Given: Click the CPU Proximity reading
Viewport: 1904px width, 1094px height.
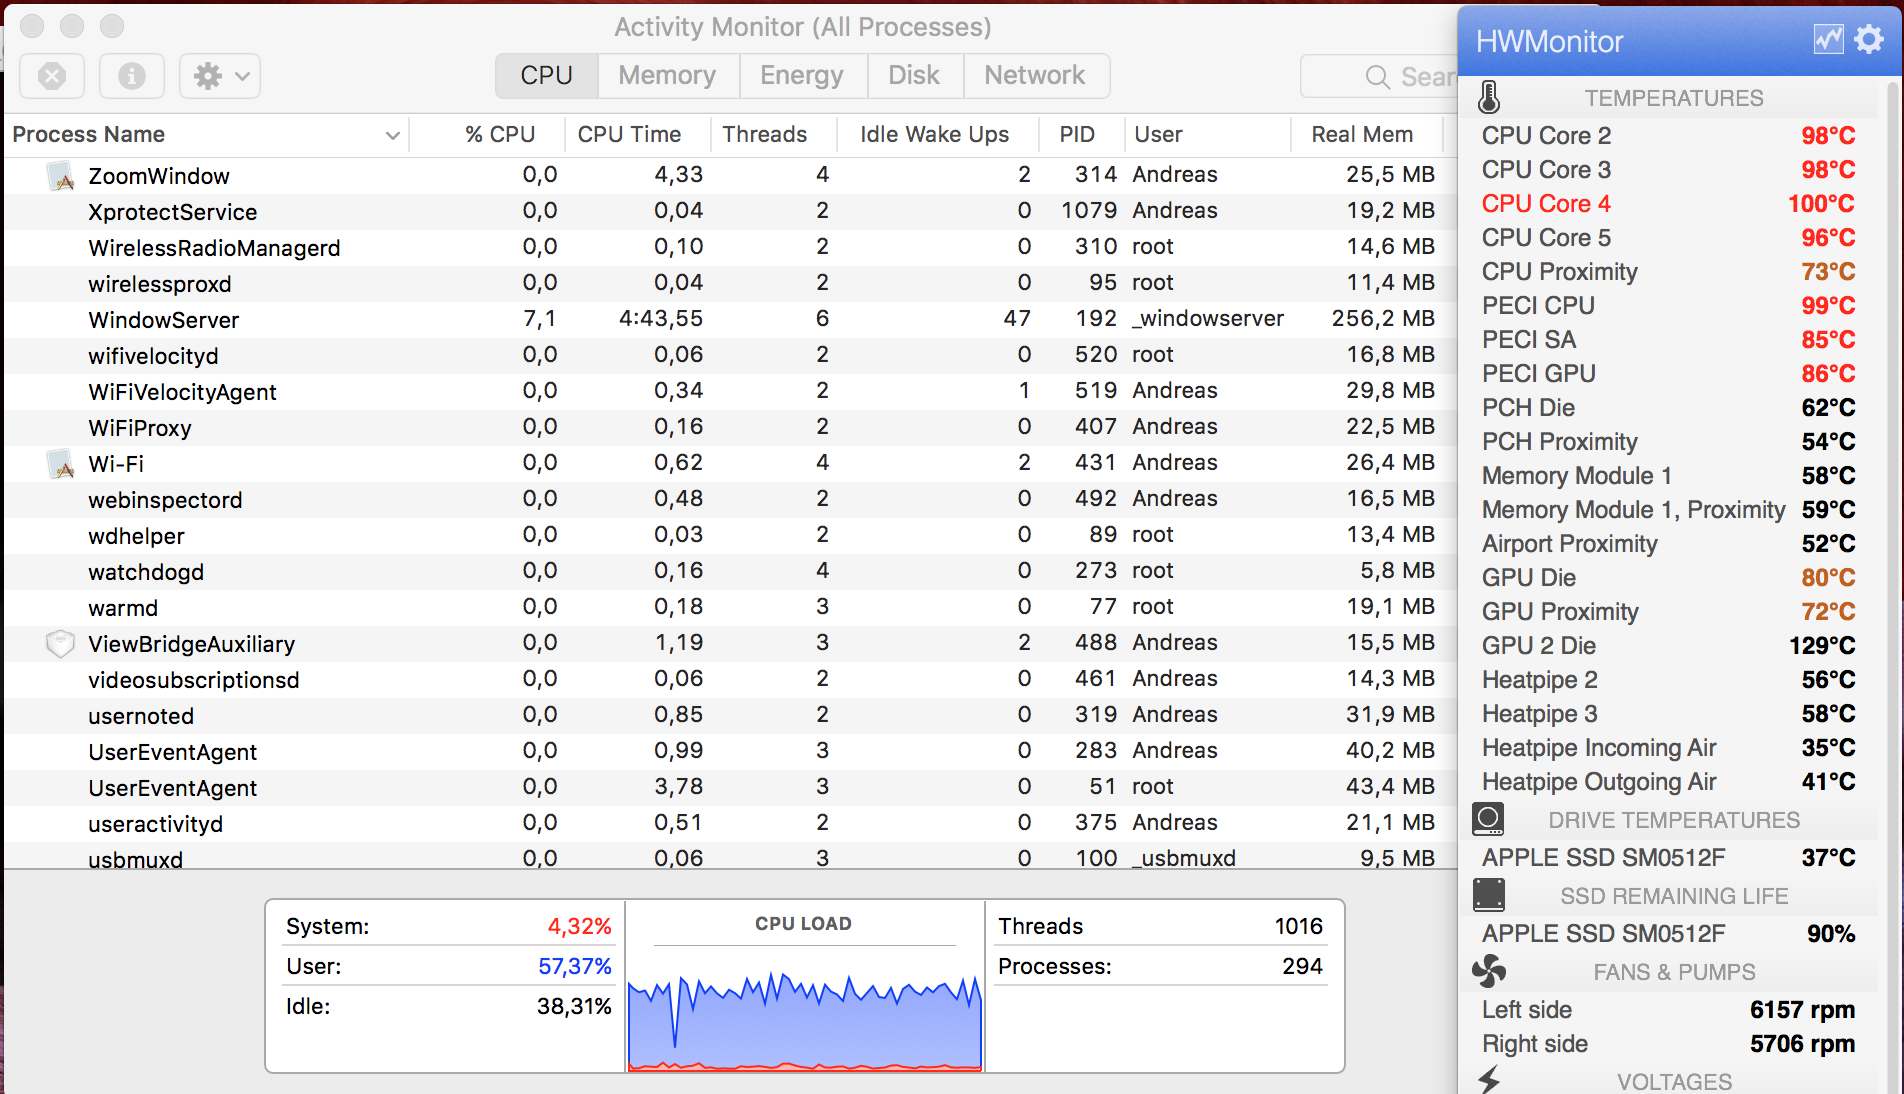Looking at the screenshot, I should click(1668, 272).
